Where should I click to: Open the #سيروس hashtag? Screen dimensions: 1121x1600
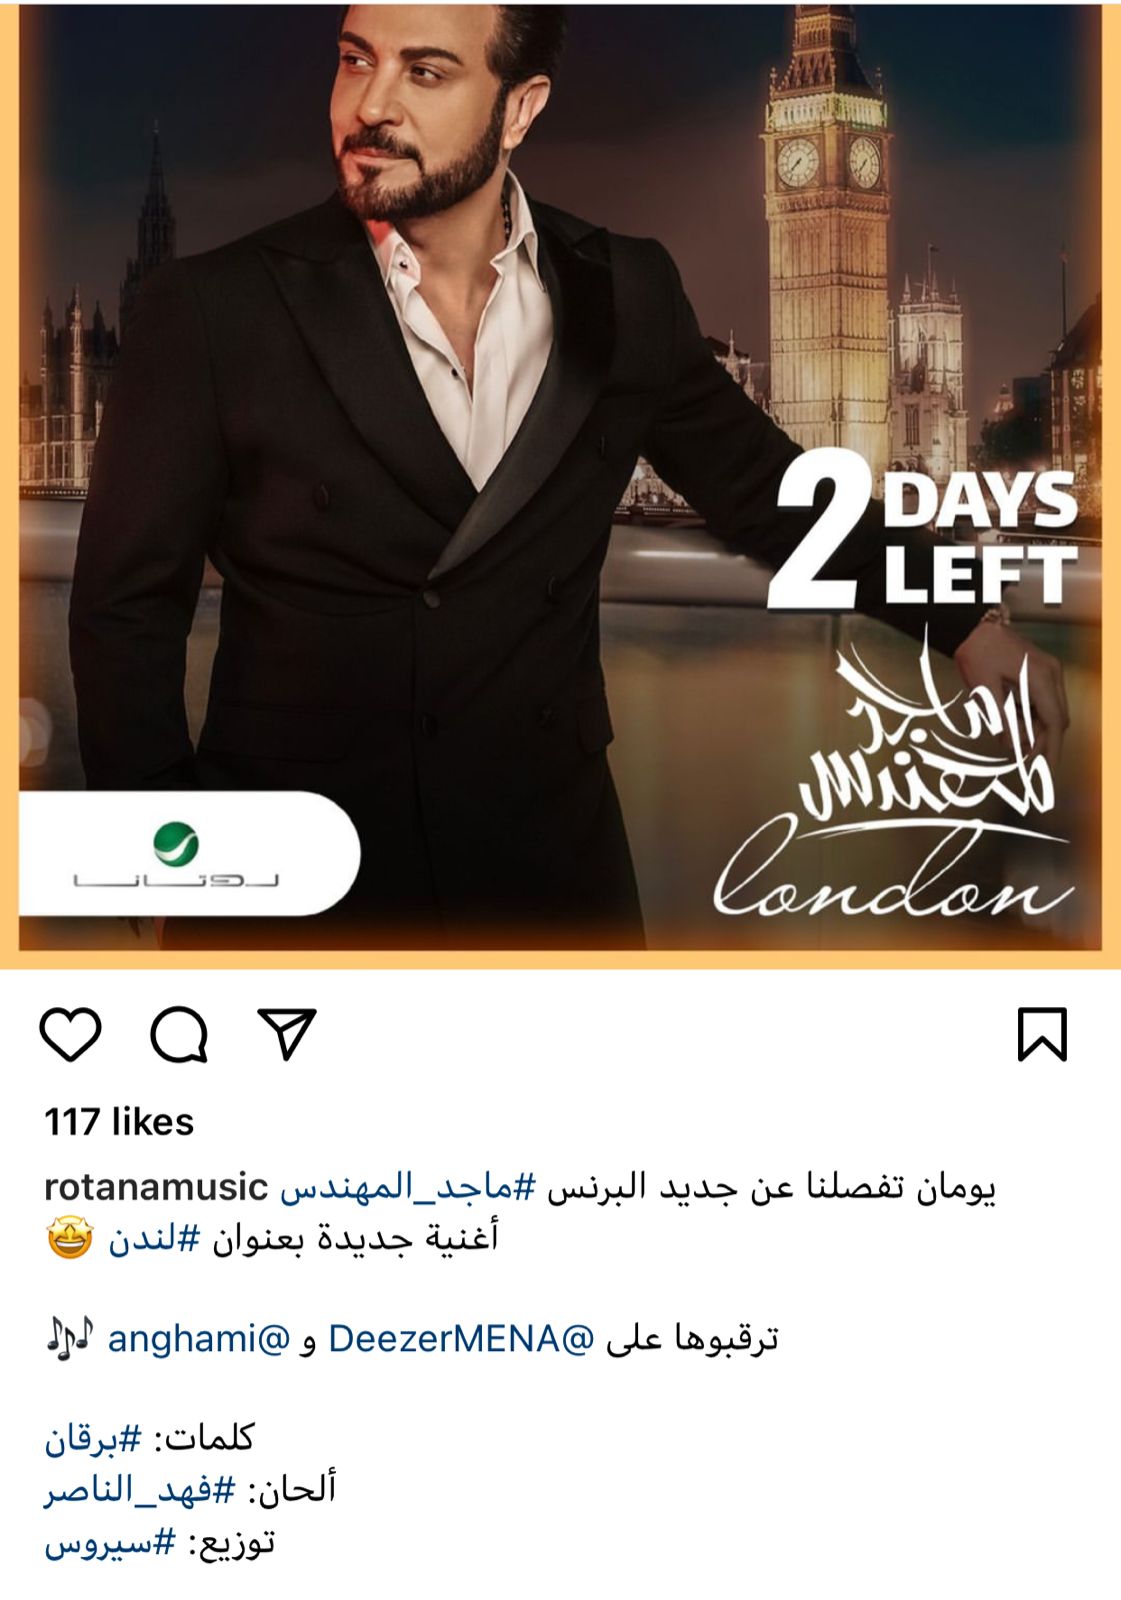pyautogui.click(x=110, y=1543)
